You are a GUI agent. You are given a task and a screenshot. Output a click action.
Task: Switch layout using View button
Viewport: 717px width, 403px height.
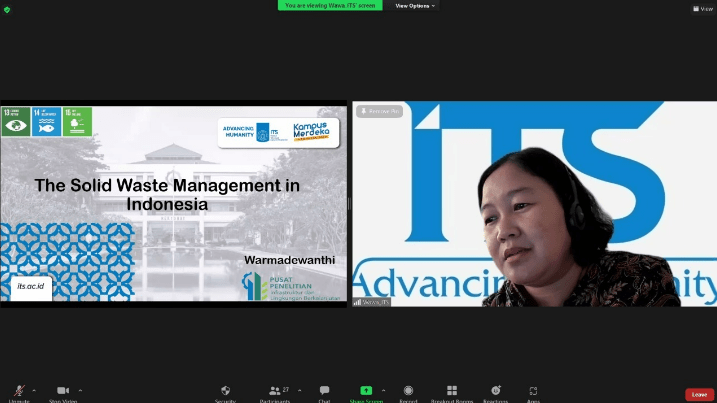(702, 8)
